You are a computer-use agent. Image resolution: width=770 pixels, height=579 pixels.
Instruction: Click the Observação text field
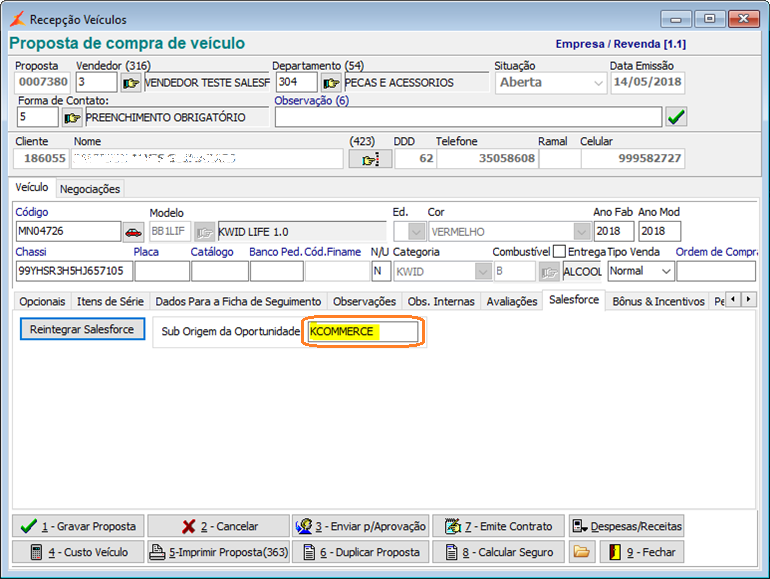468,117
